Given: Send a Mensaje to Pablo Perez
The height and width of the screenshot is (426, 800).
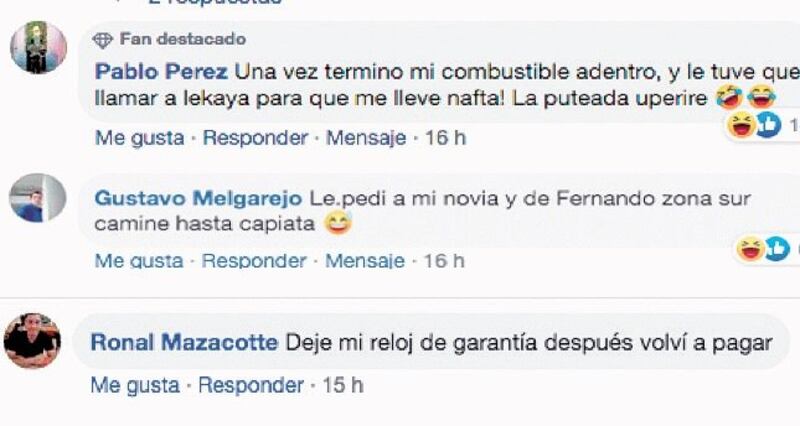Looking at the screenshot, I should pyautogui.click(x=366, y=138).
